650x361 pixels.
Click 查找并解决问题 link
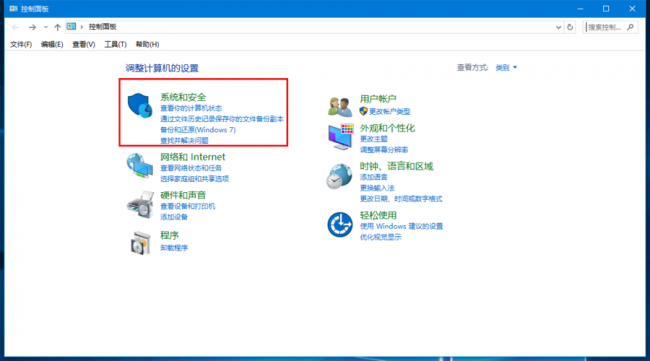click(x=184, y=141)
